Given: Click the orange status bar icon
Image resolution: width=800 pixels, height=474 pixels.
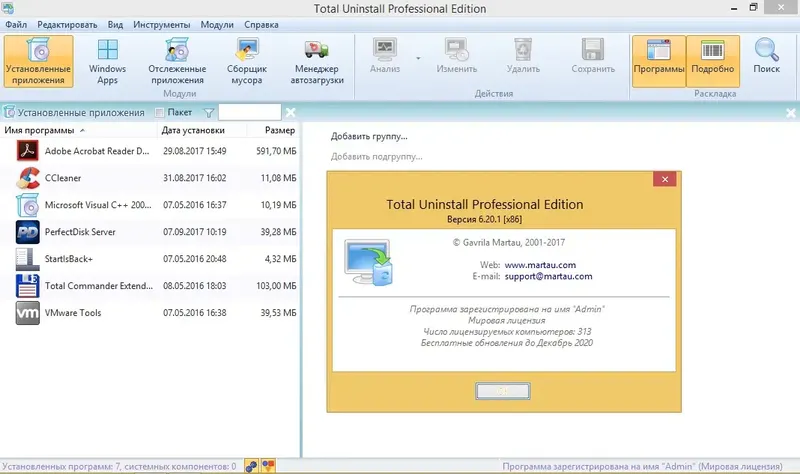Looking at the screenshot, I should [268, 466].
